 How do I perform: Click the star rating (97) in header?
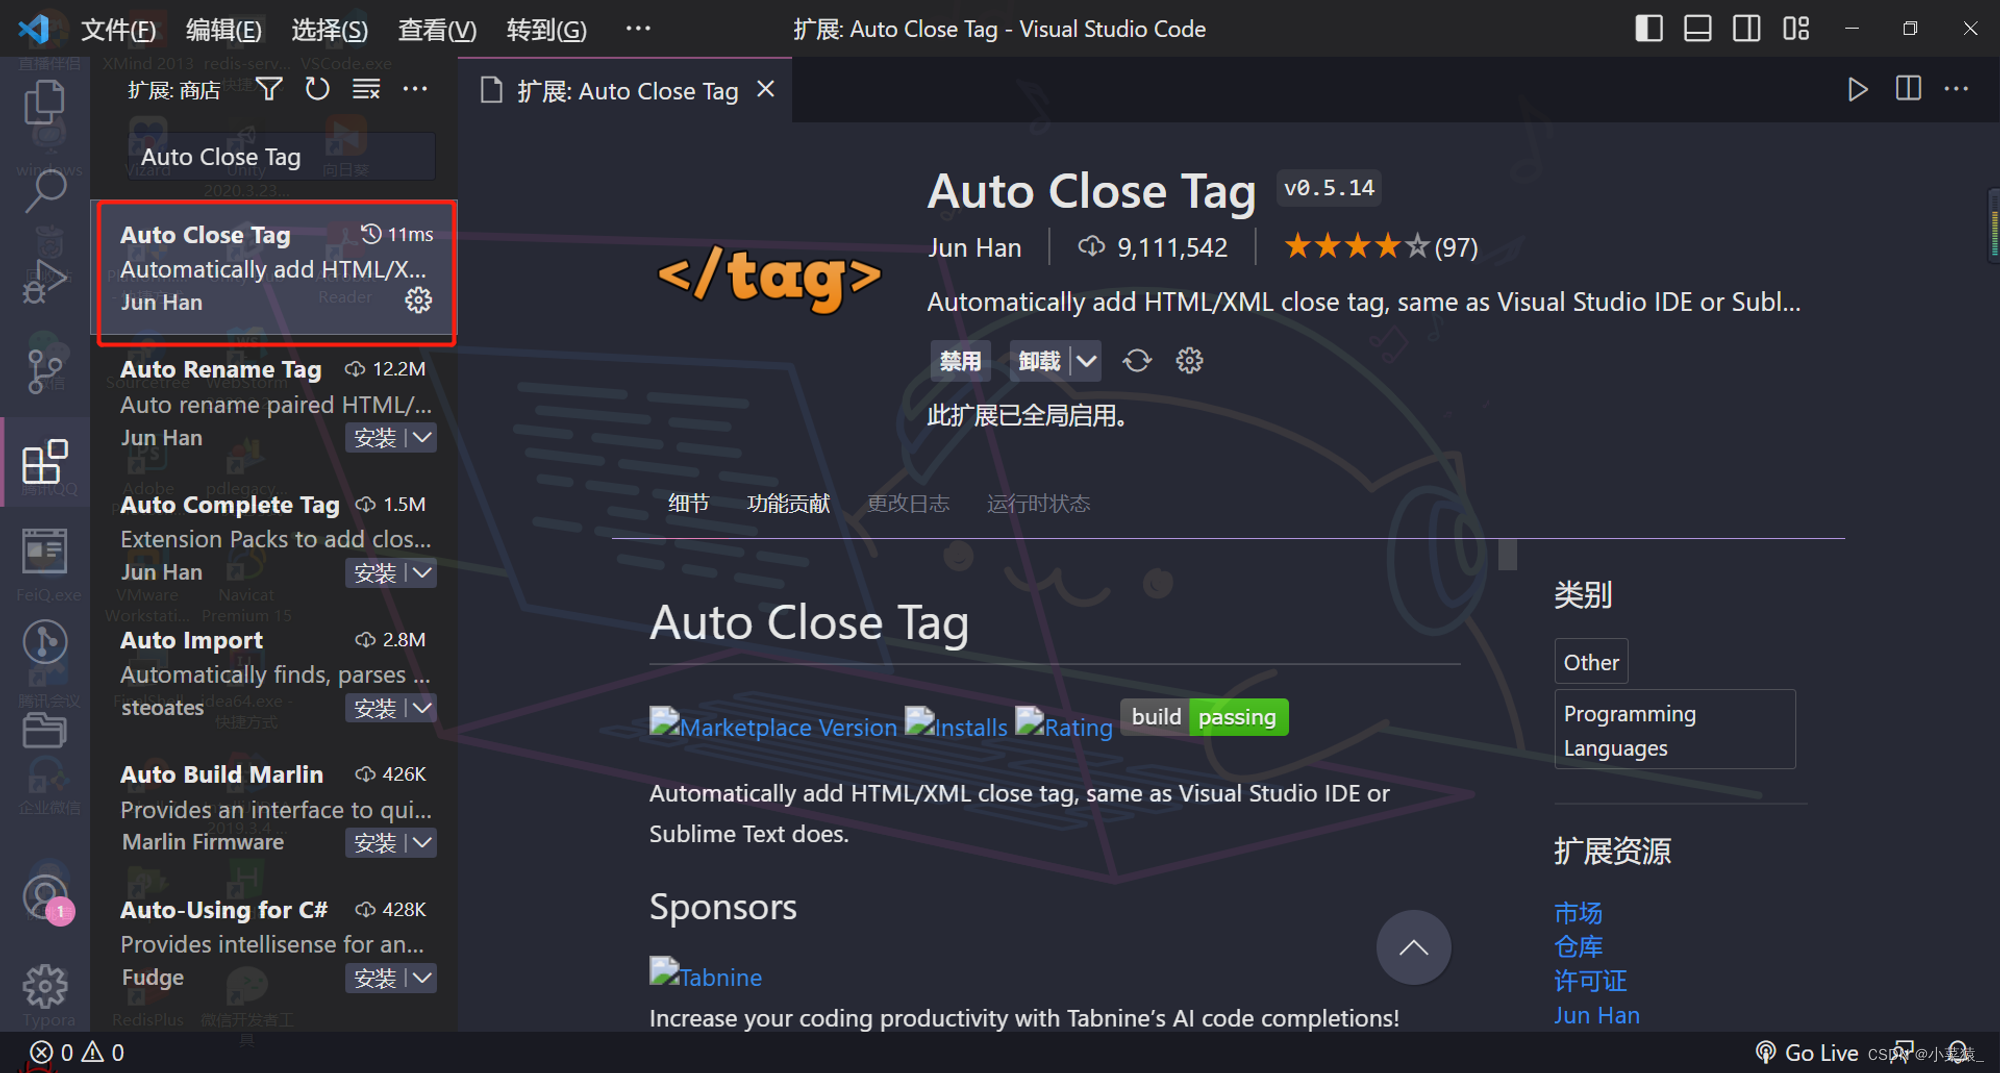(1381, 246)
